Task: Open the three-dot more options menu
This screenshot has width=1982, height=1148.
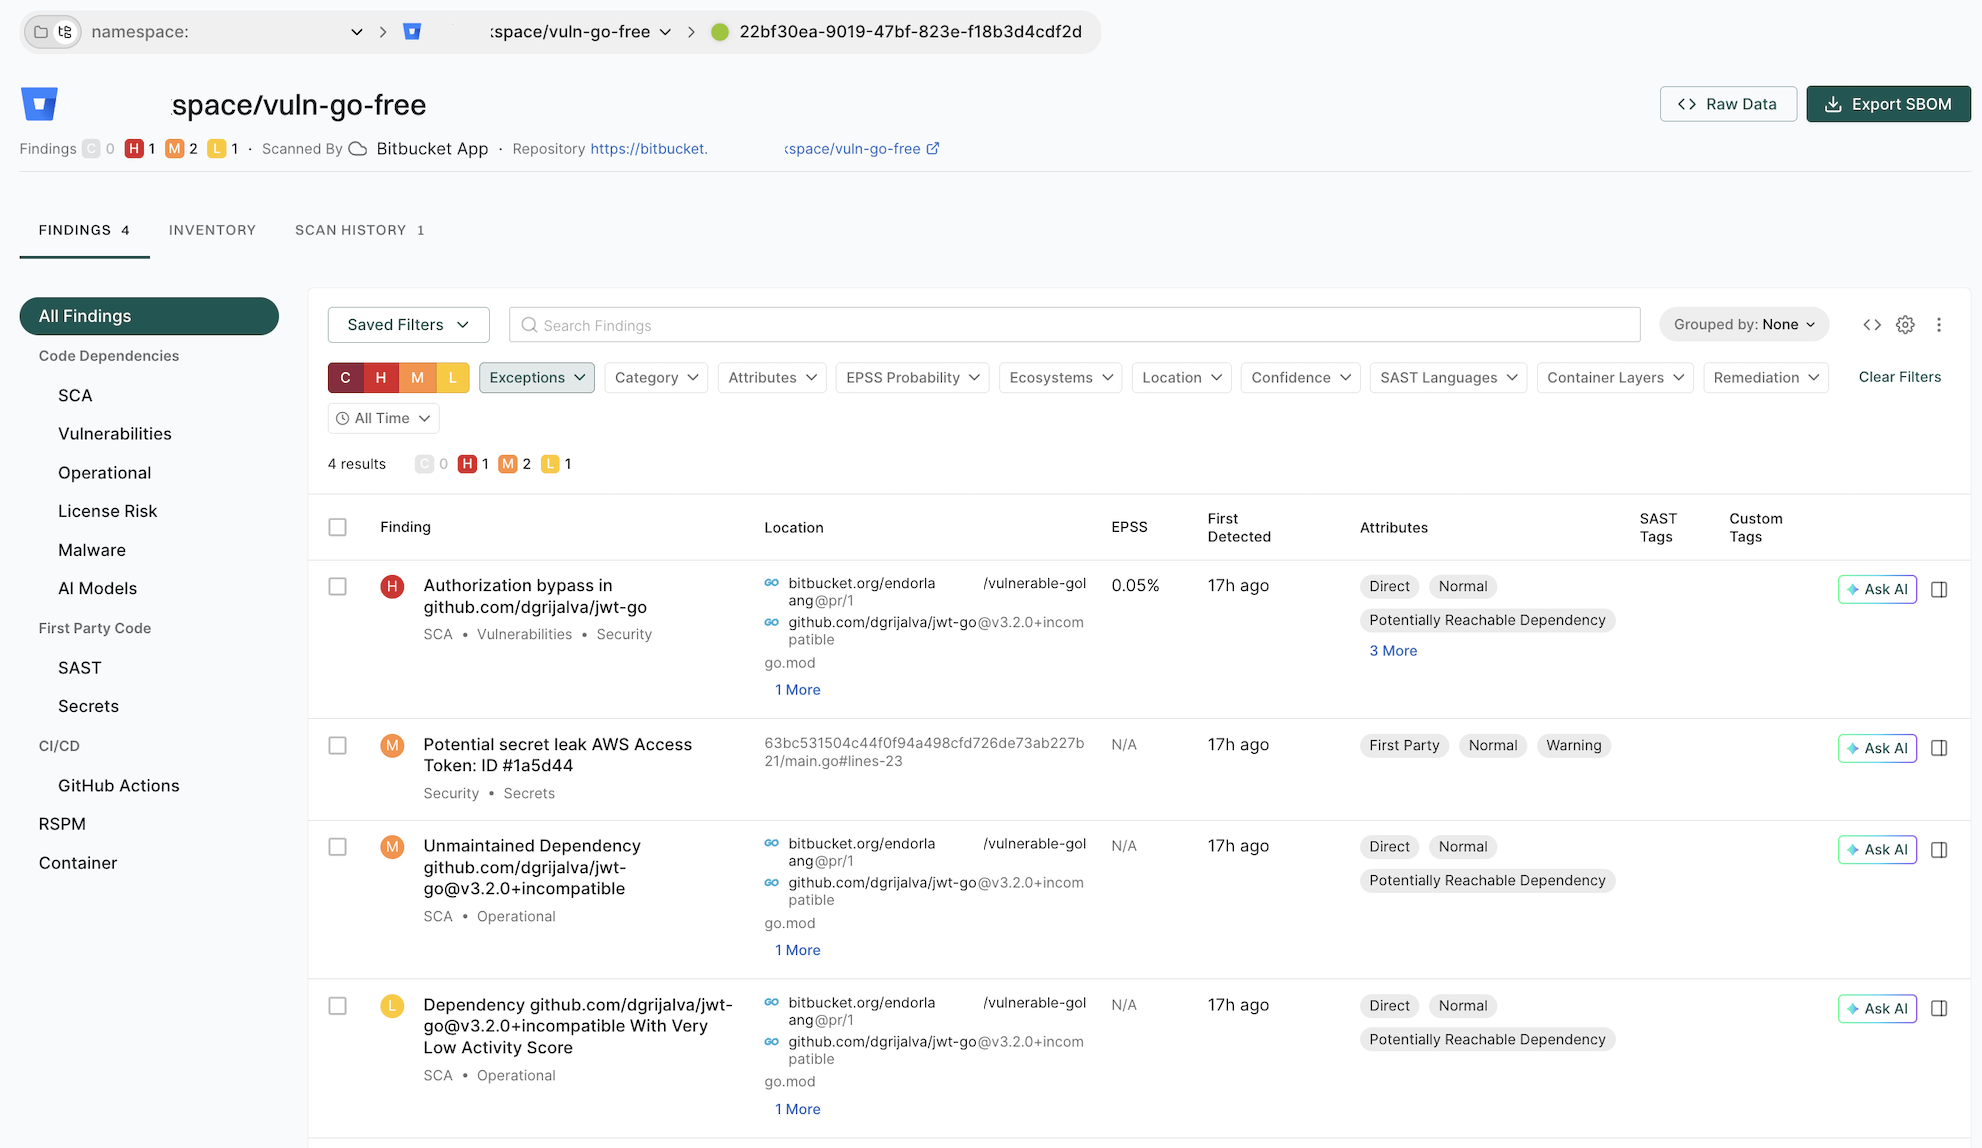Action: [1938, 325]
